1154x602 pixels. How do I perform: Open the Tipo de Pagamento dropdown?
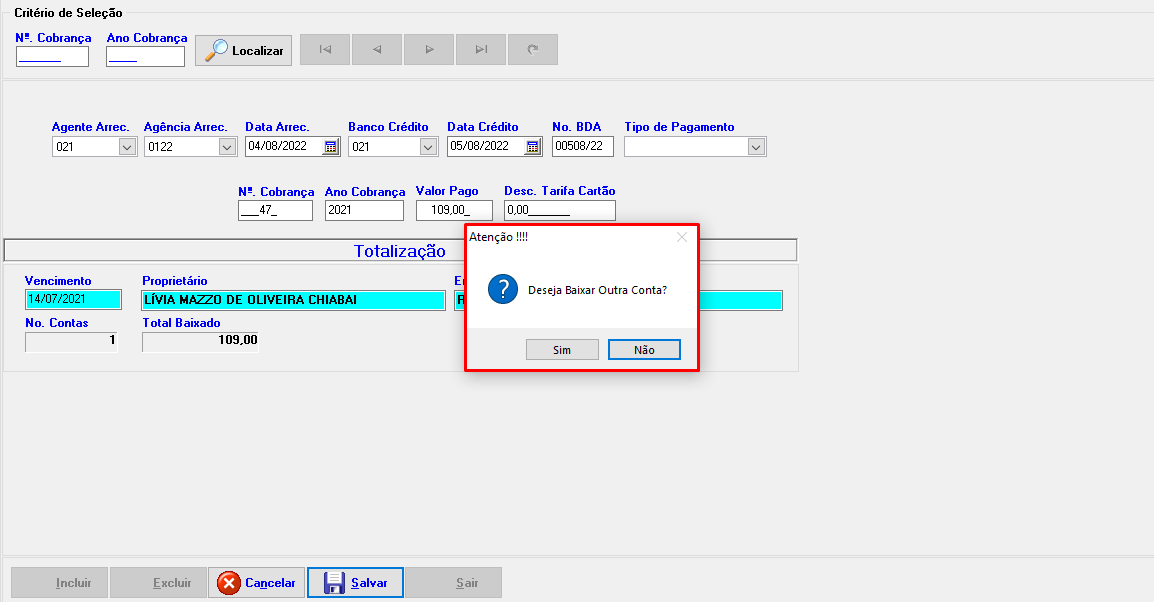(x=756, y=147)
